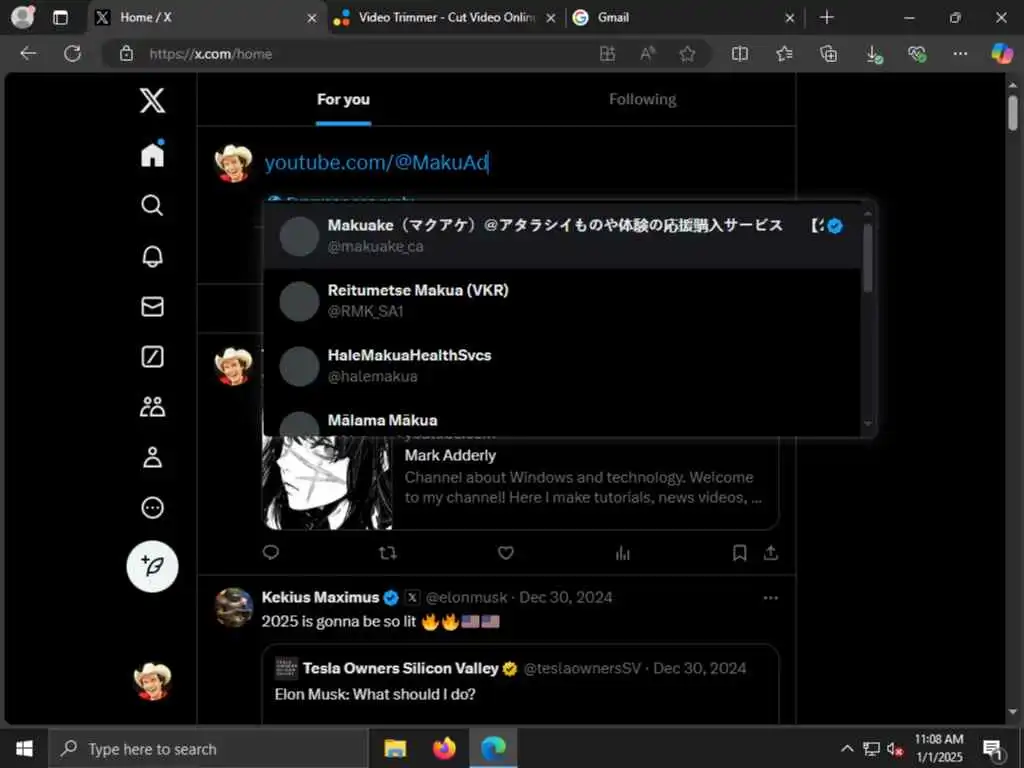Share the Mark Adderly post
This screenshot has width=1024, height=768.
click(x=771, y=553)
